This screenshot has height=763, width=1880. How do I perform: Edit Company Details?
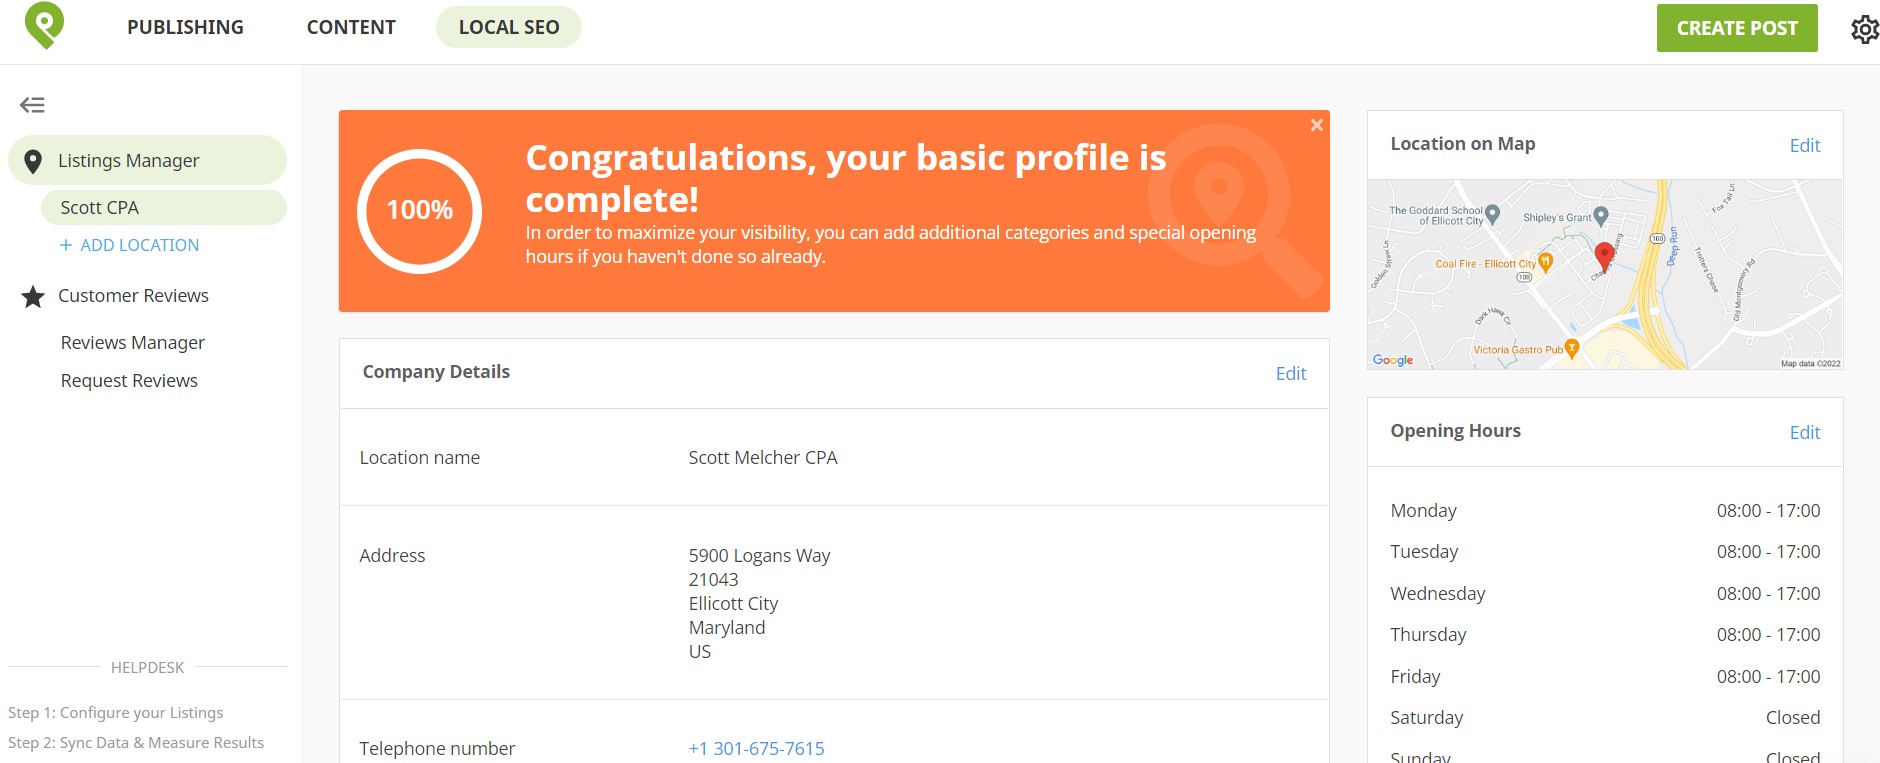point(1291,373)
